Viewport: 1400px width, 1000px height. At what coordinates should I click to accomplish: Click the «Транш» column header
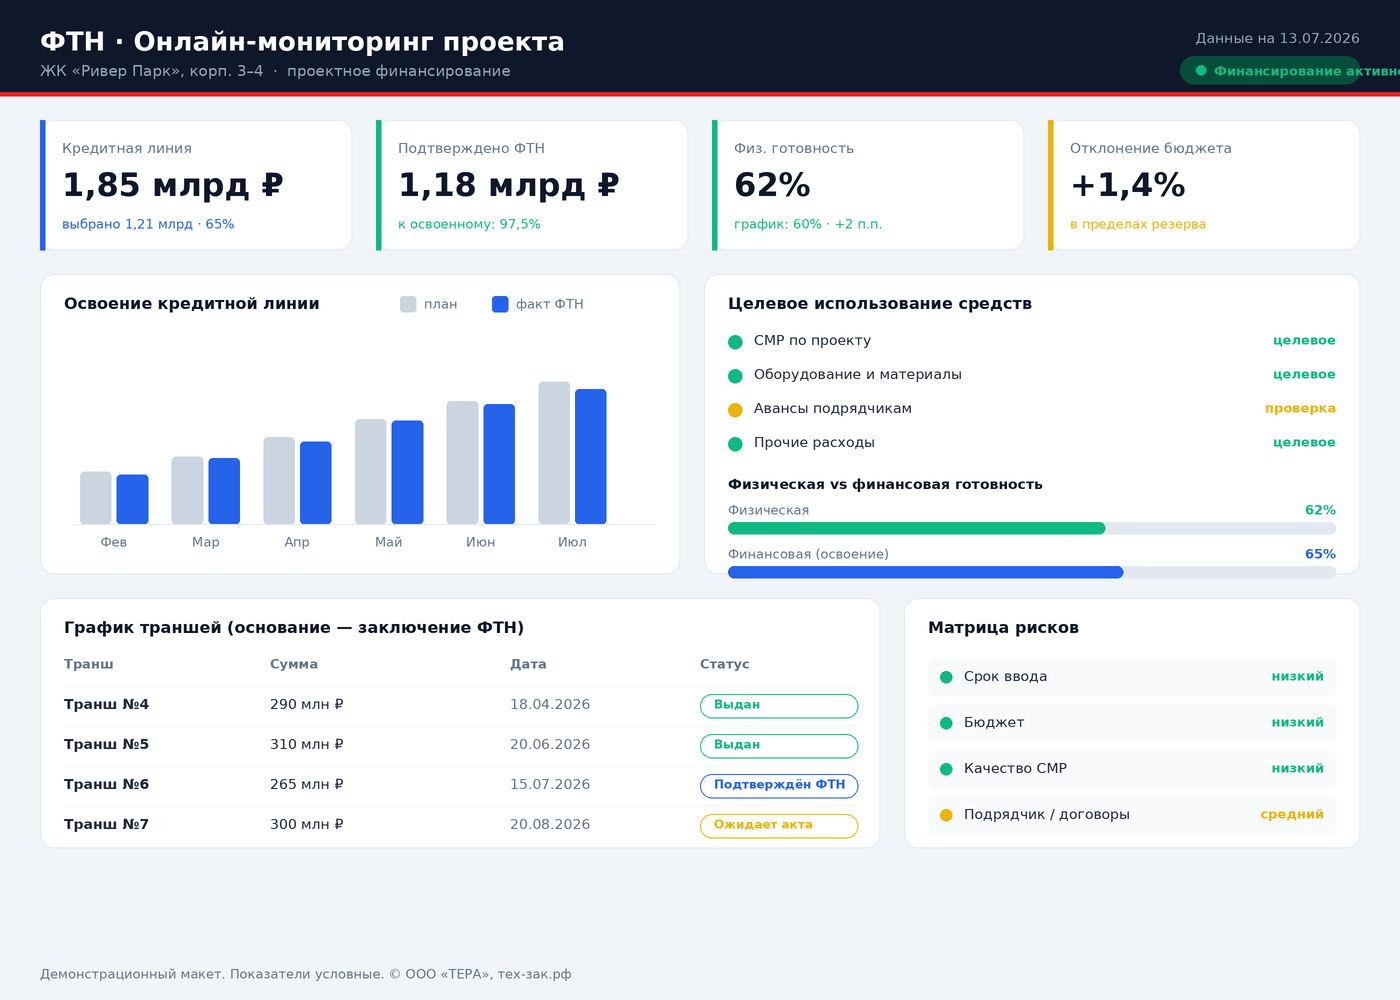point(89,664)
